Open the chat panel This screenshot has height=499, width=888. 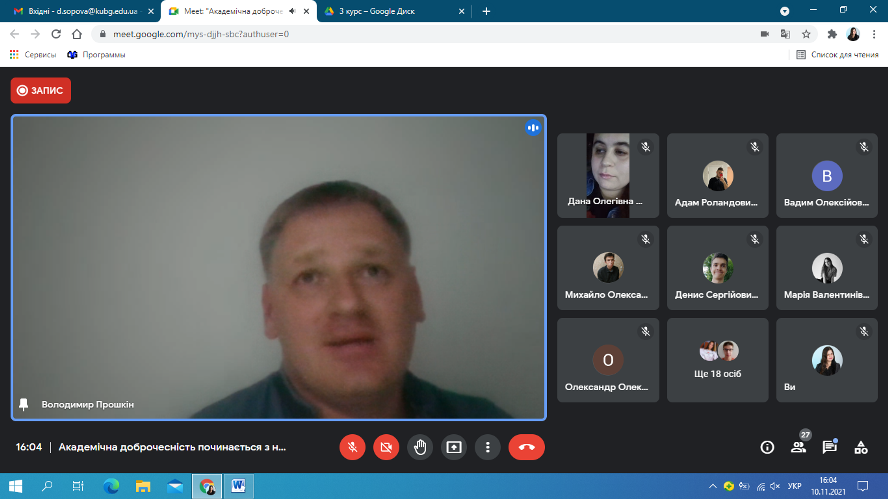830,447
